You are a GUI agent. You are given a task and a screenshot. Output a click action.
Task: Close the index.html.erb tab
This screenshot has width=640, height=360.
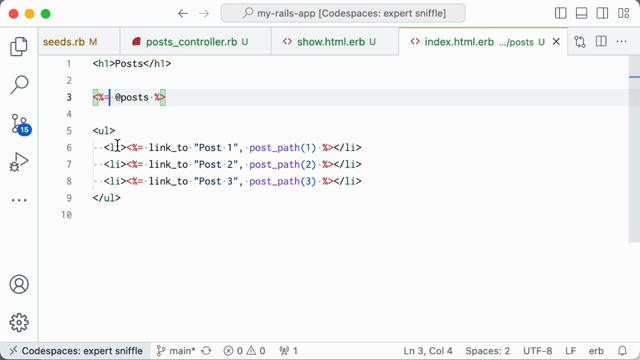556,42
